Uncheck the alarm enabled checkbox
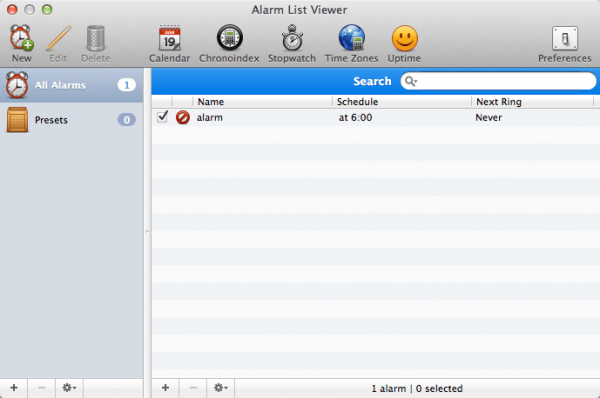This screenshot has height=398, width=600. point(163,116)
